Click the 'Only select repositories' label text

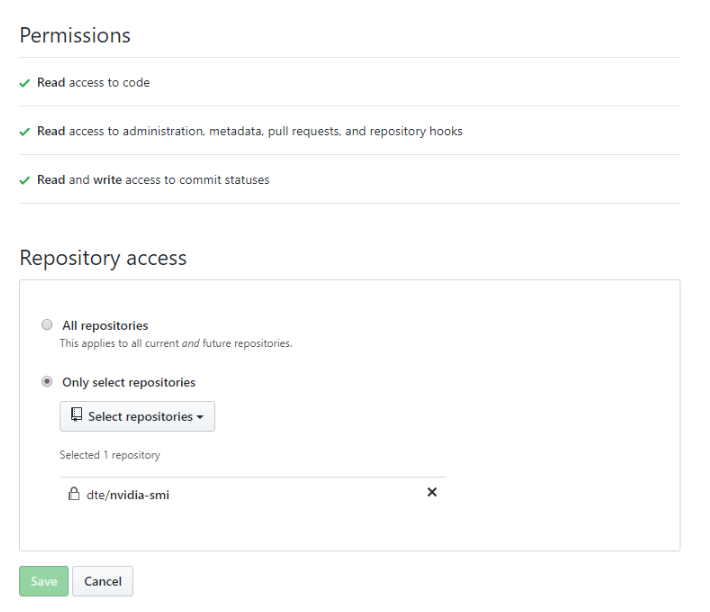pyautogui.click(x=129, y=382)
